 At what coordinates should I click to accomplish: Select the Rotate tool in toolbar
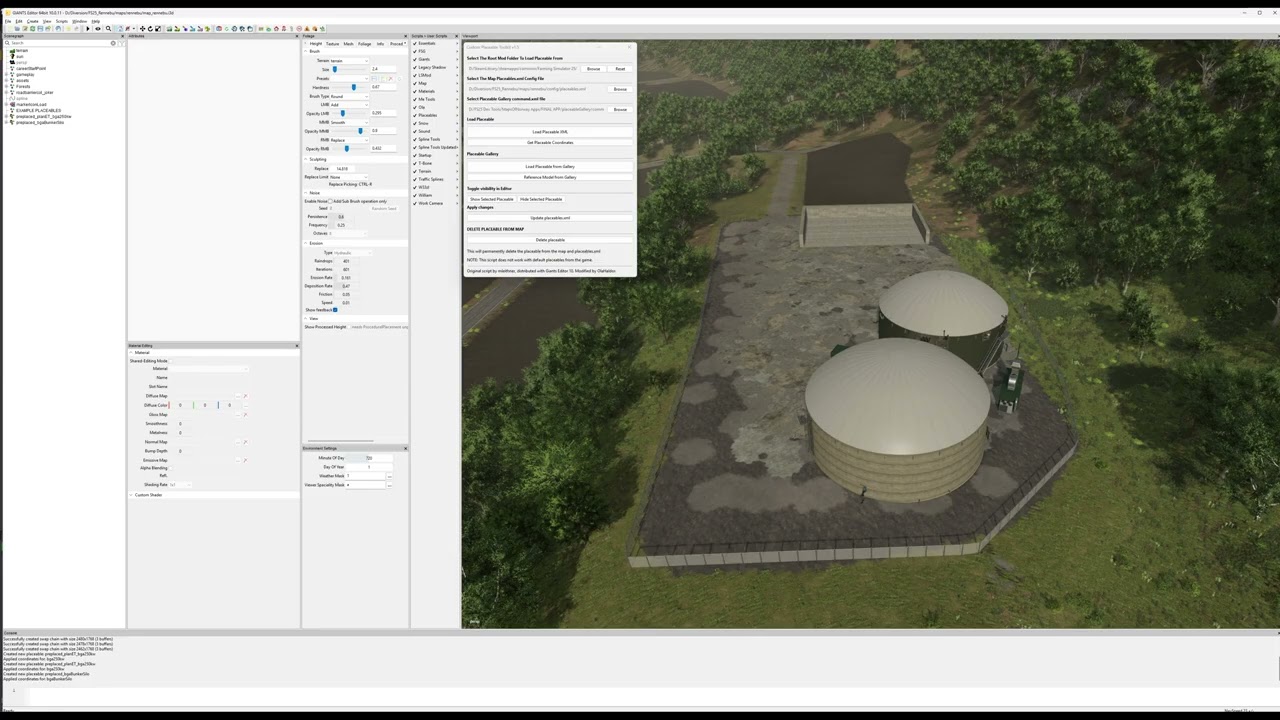pos(150,29)
